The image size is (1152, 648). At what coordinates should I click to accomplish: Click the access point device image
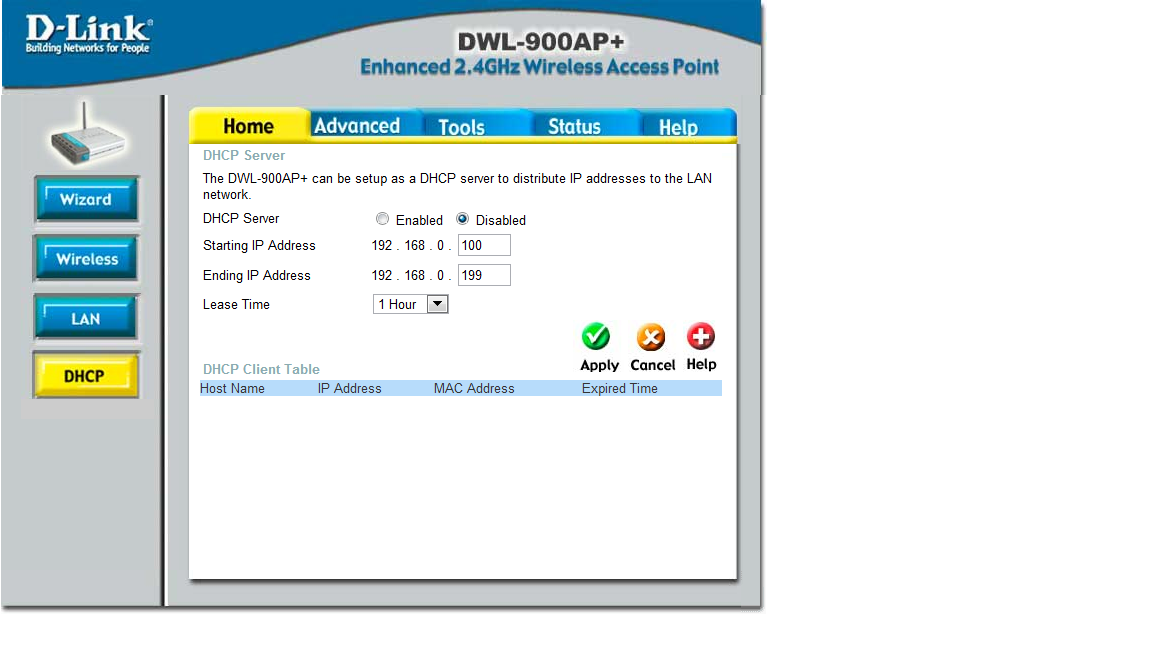coord(87,136)
